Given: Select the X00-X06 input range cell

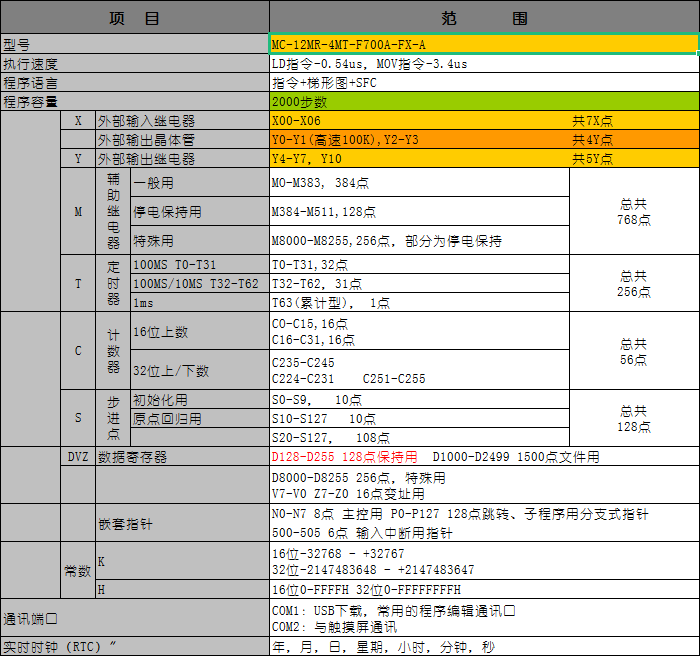Looking at the screenshot, I should (x=418, y=121).
